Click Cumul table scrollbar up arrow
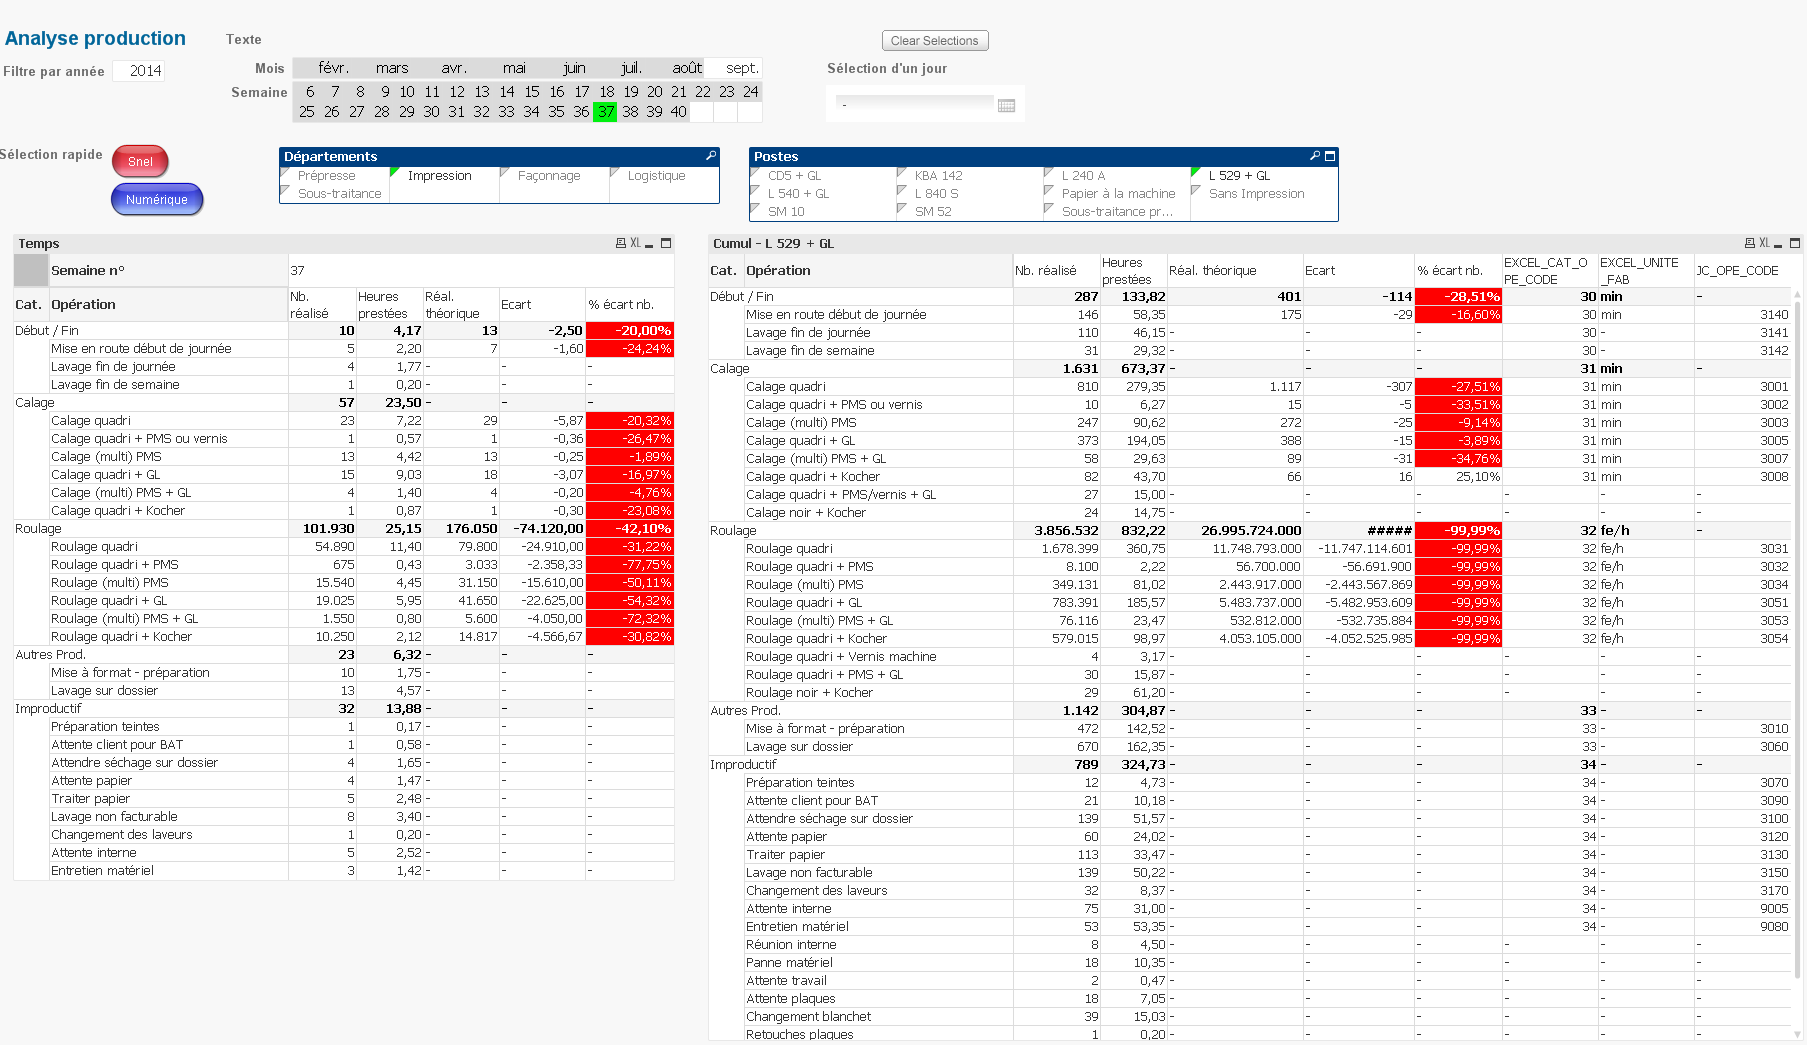This screenshot has width=1807, height=1045. tap(1797, 297)
